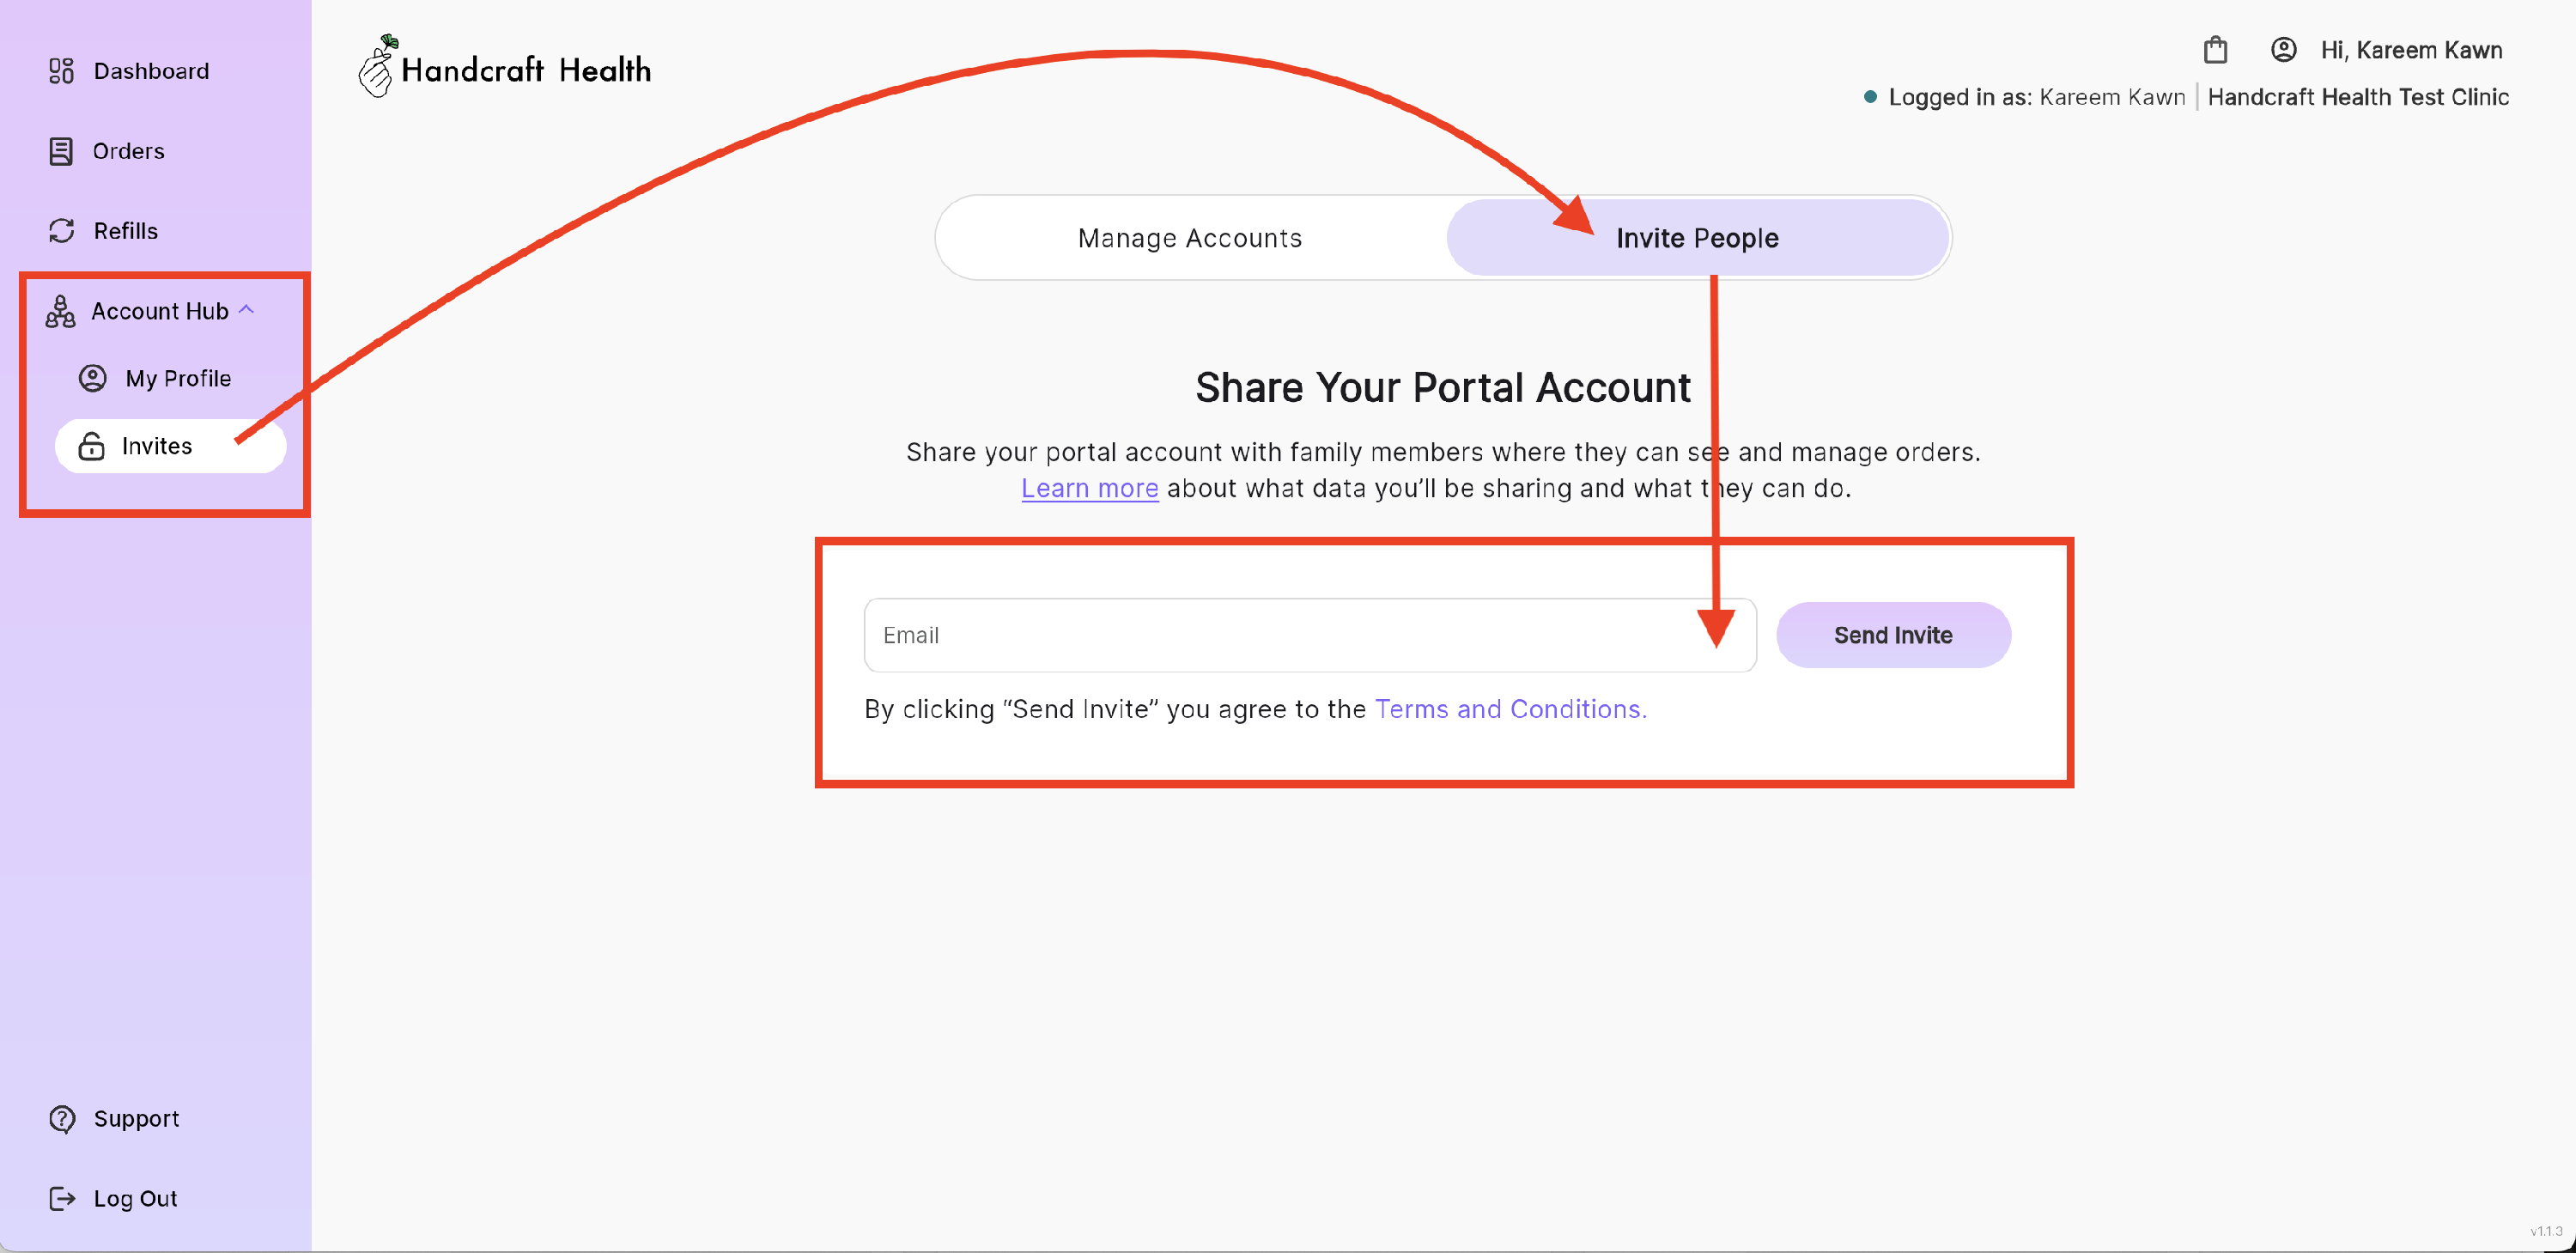Click the user avatar icon in header
Image resolution: width=2576 pixels, height=1253 pixels.
[2283, 50]
